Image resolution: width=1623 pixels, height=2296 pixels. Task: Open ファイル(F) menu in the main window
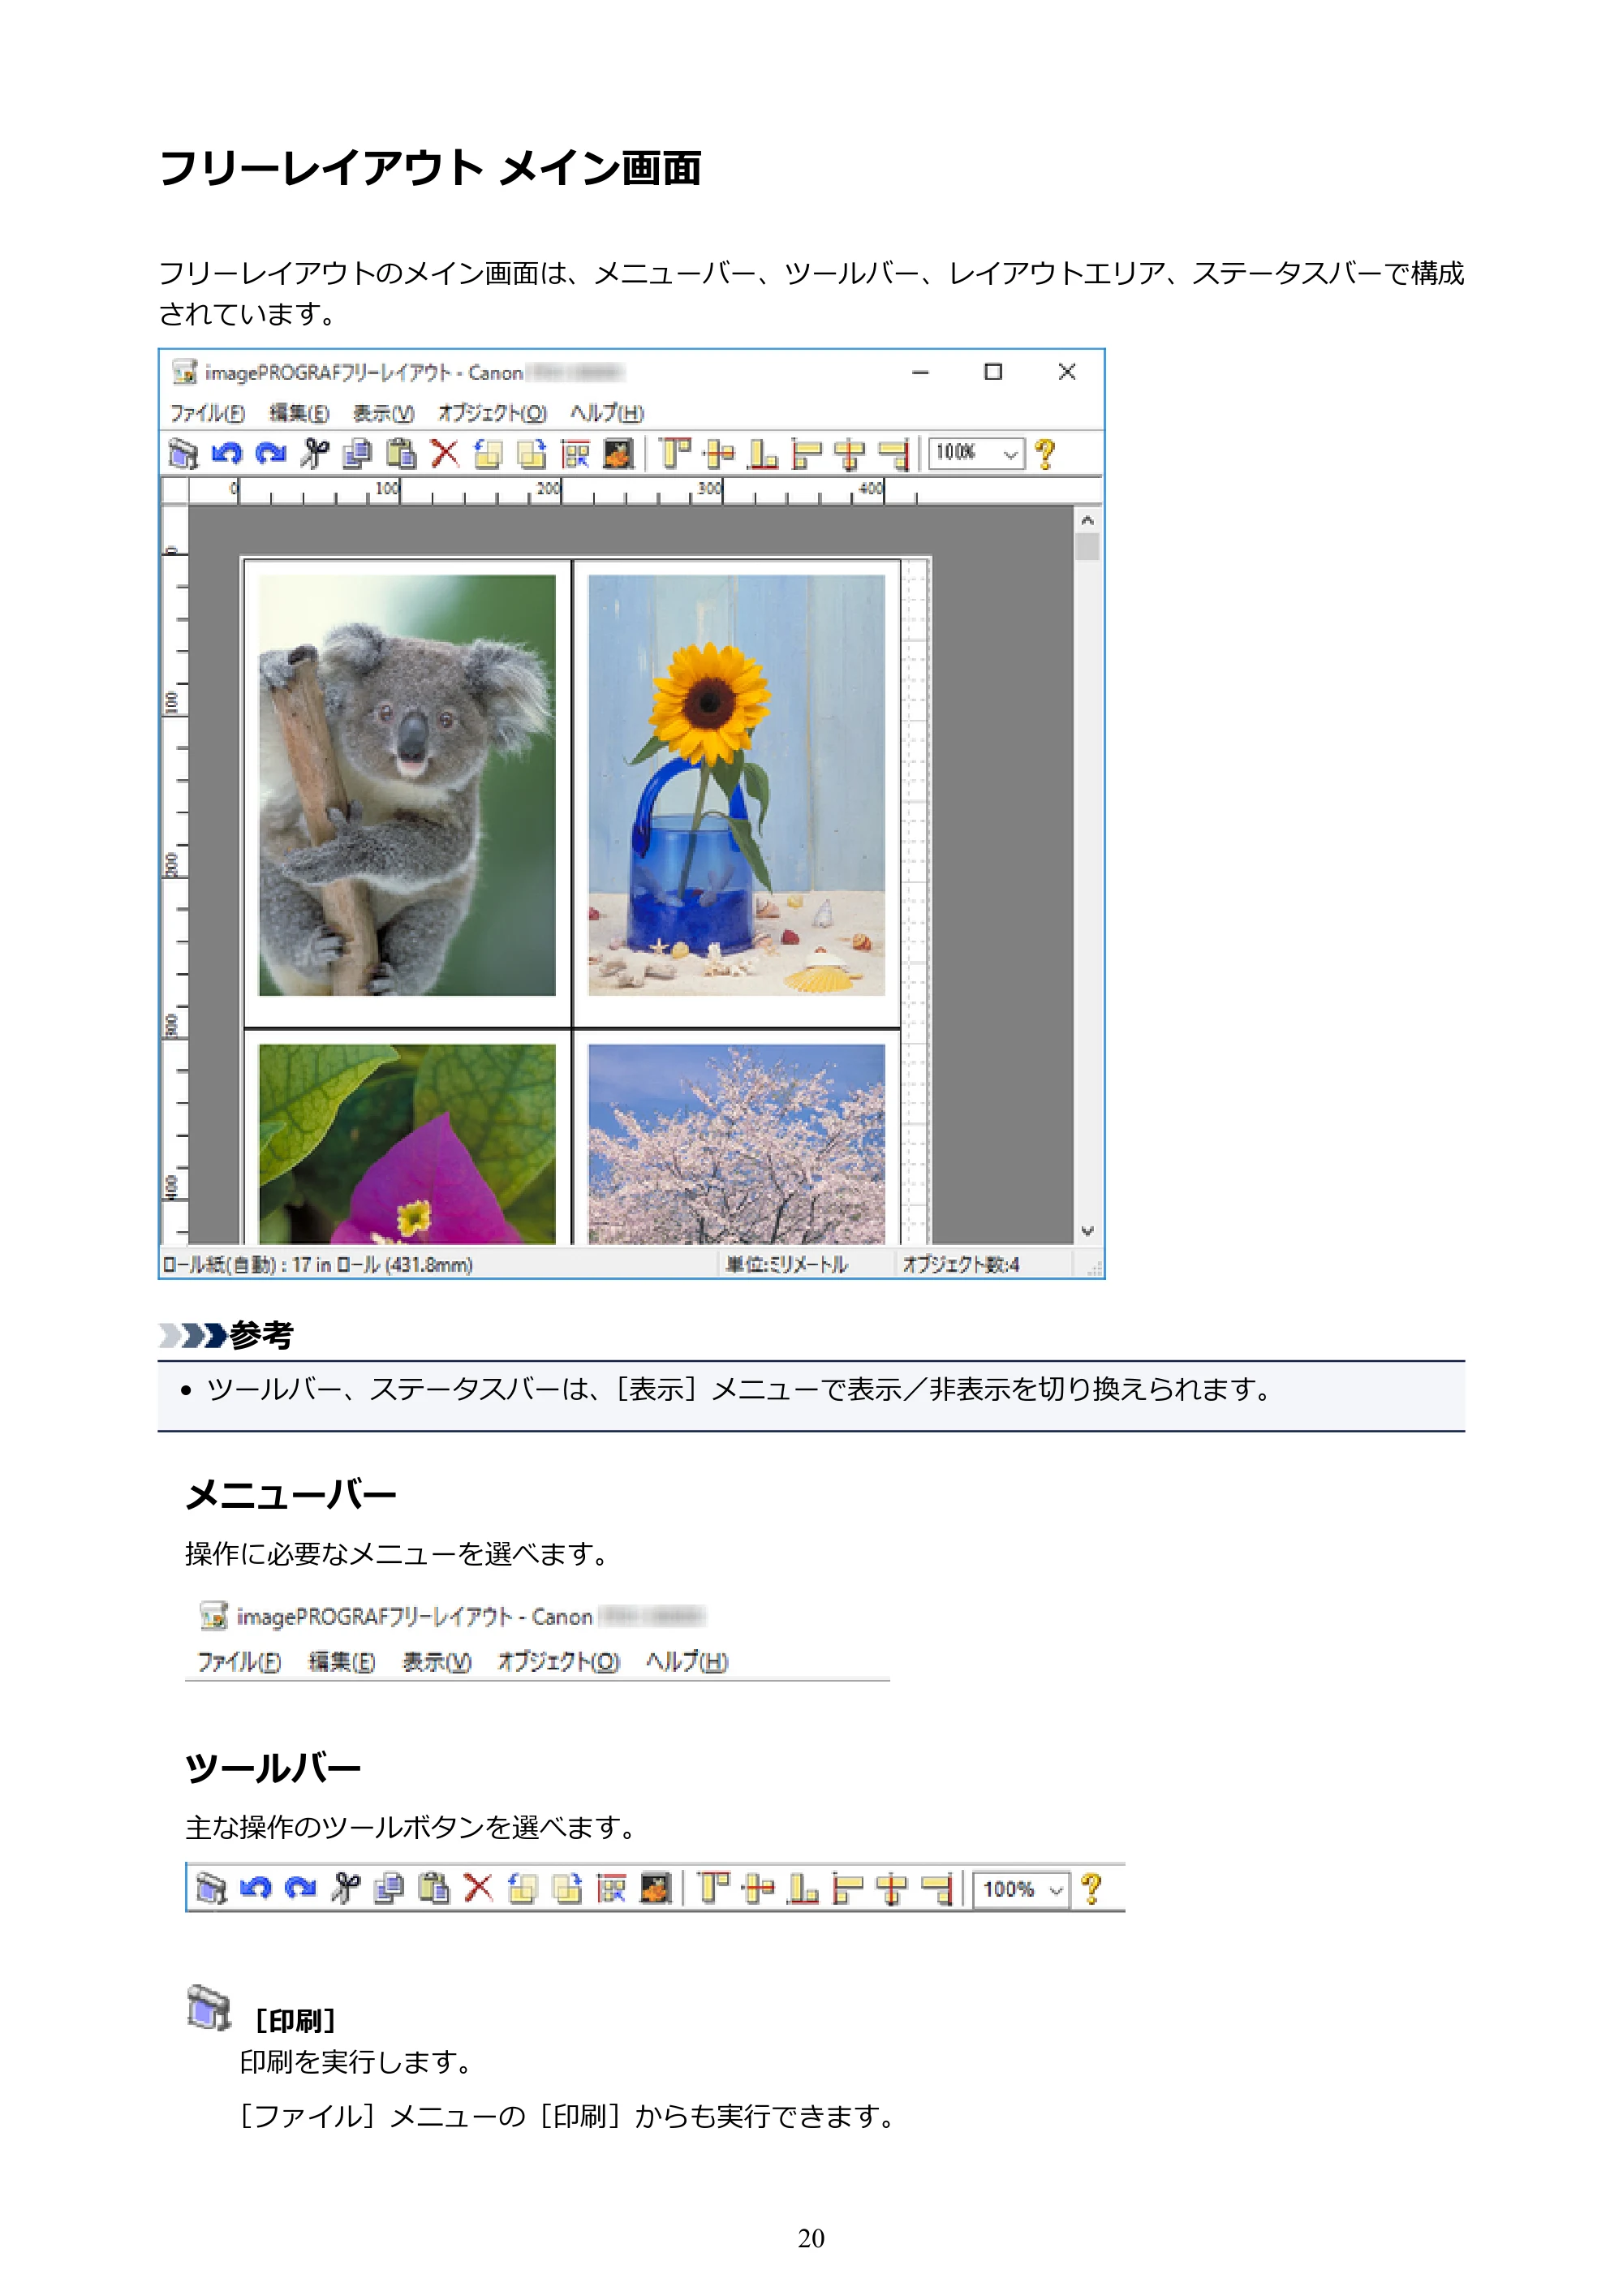point(207,412)
